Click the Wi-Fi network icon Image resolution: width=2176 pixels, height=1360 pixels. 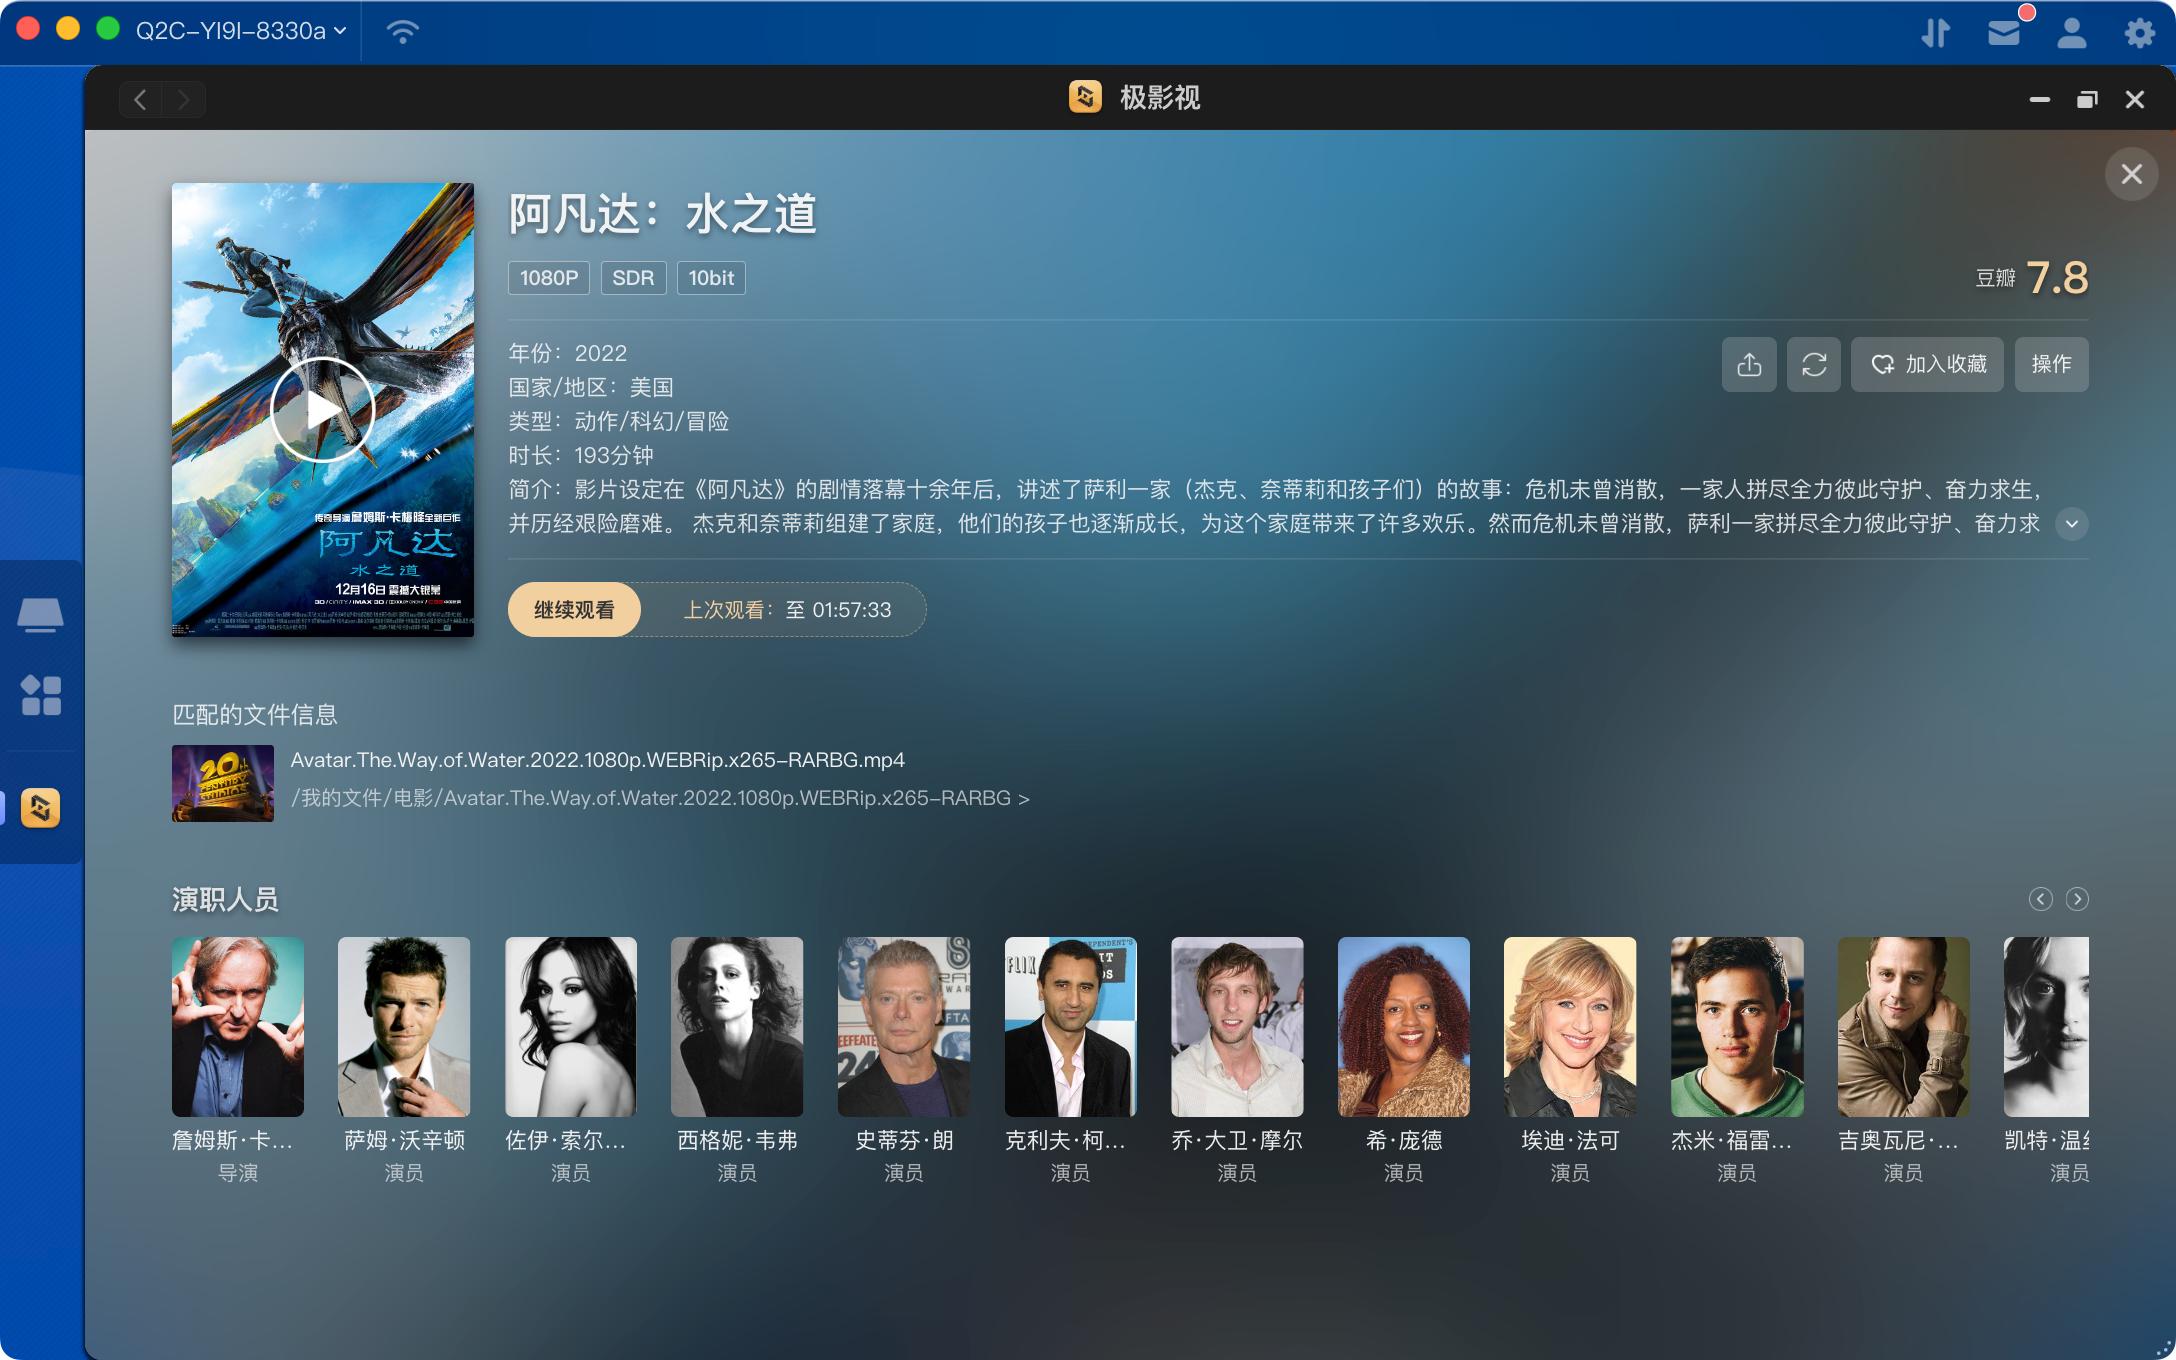(401, 32)
